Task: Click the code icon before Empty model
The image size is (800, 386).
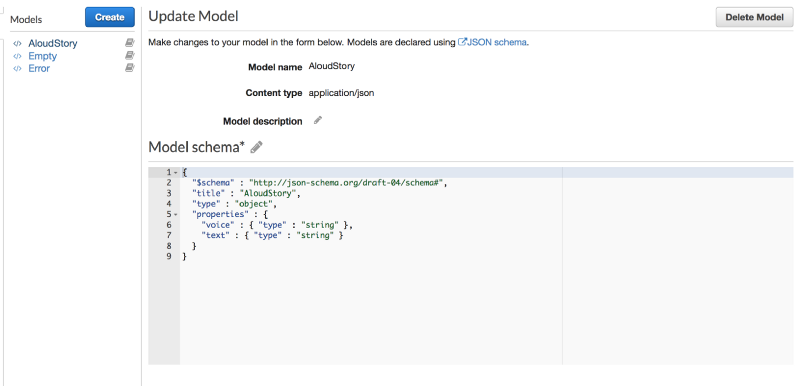Action: coord(17,56)
